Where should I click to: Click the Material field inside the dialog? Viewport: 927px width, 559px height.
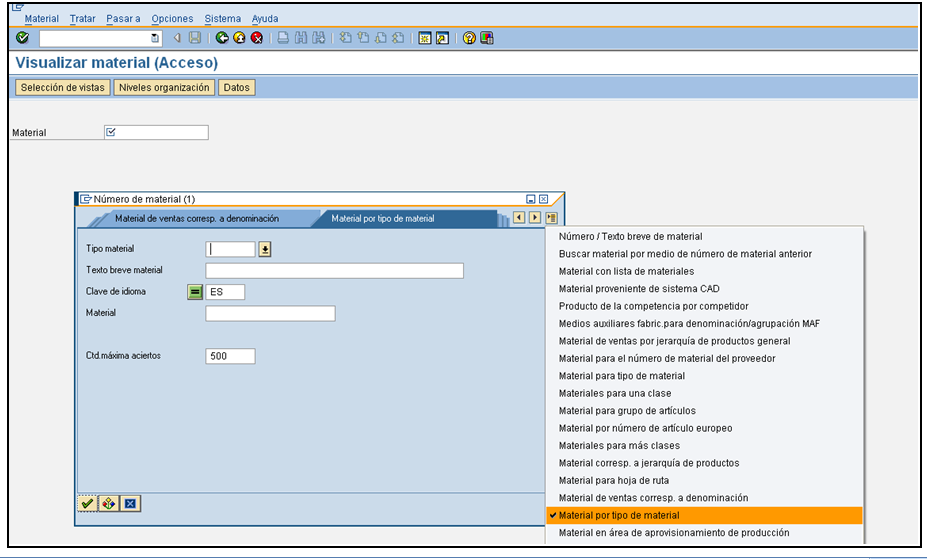pos(270,313)
